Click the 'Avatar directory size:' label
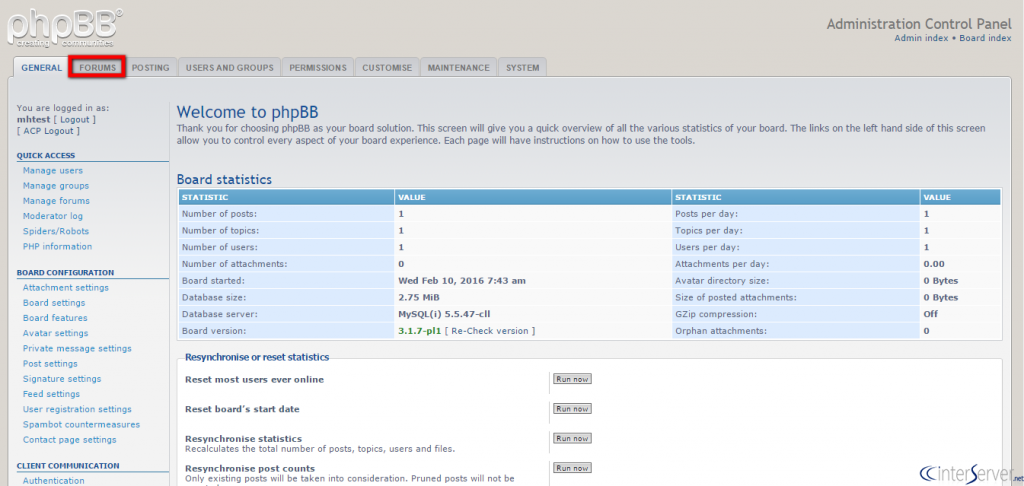 [x=722, y=281]
